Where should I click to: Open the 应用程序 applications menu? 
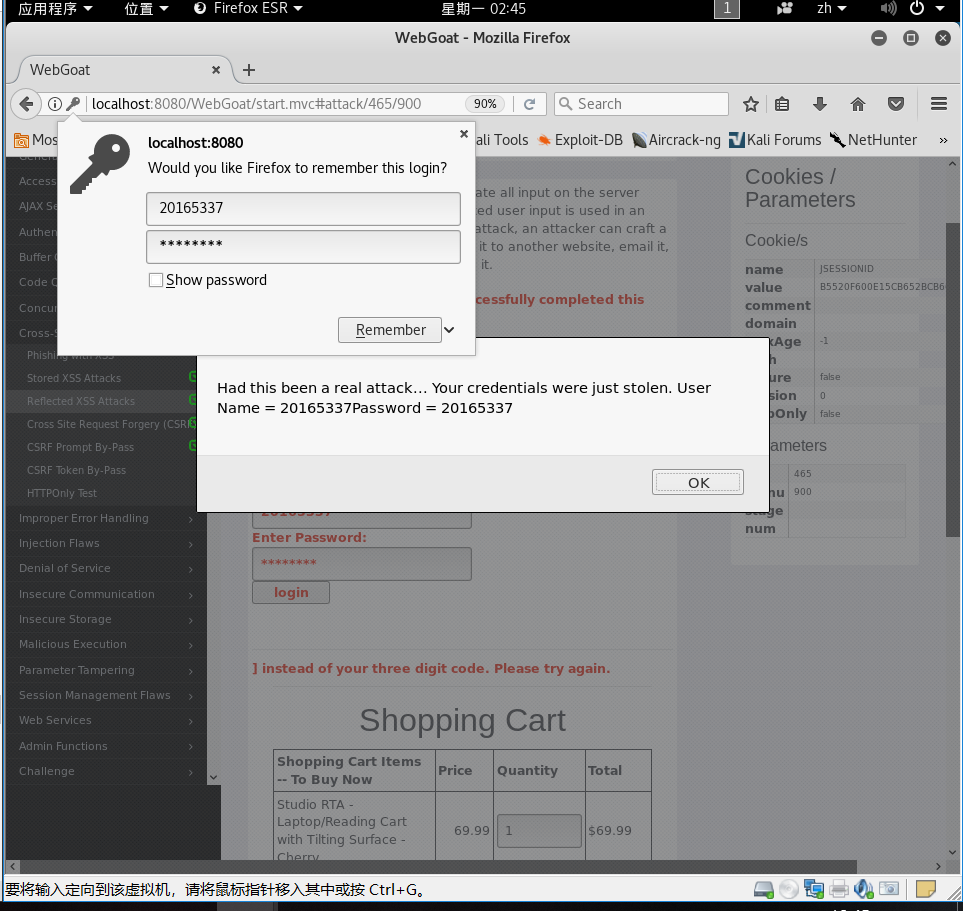pos(55,9)
